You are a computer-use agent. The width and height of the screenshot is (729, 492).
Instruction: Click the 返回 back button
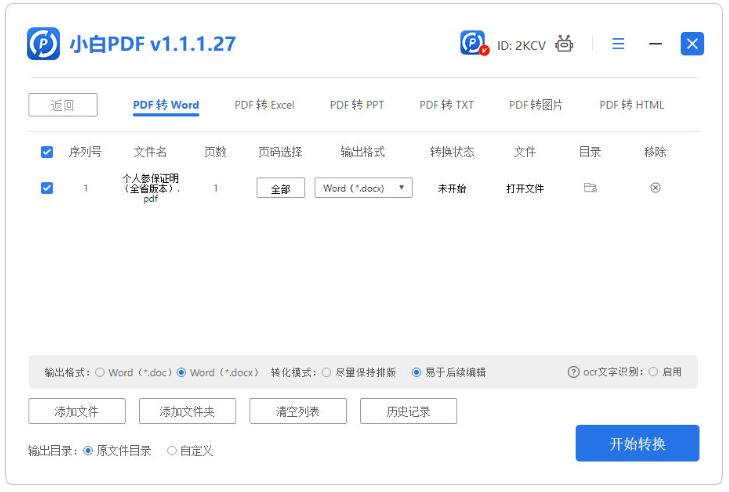coord(63,105)
